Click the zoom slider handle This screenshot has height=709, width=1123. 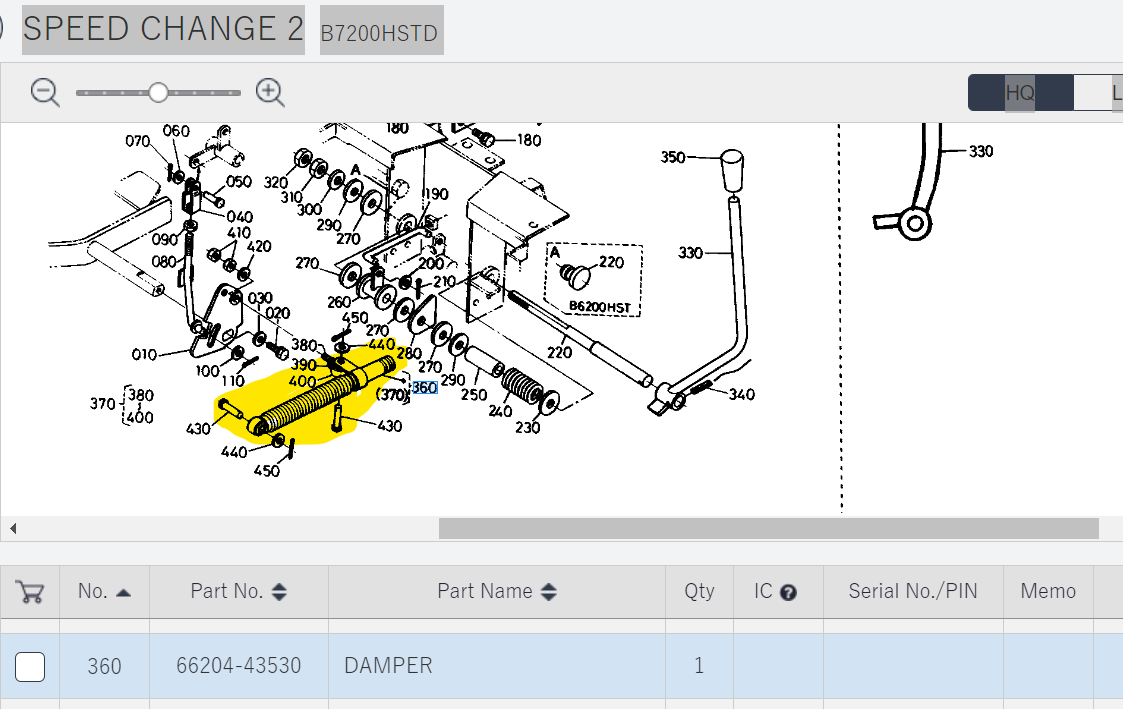pyautogui.click(x=158, y=93)
